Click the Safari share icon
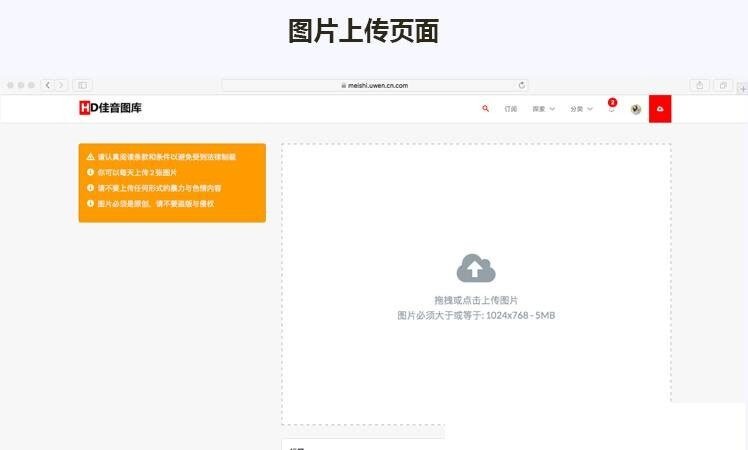 [699, 85]
